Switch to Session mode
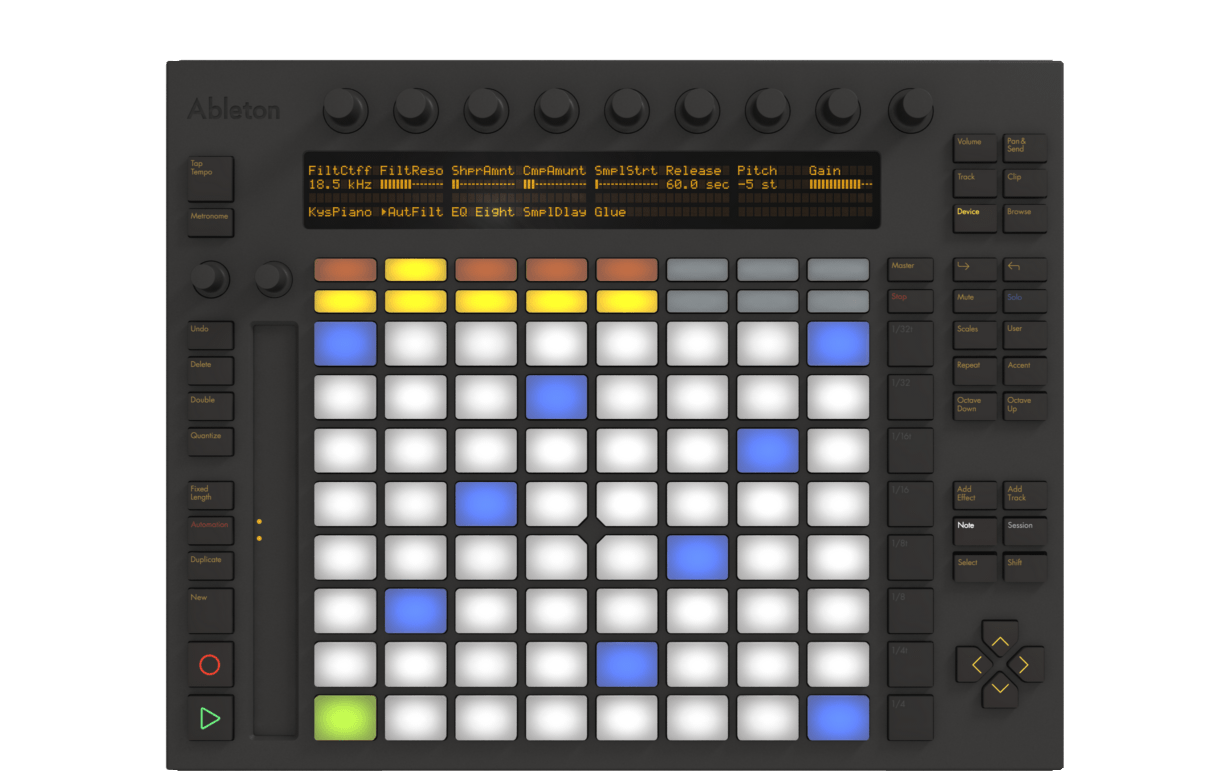This screenshot has height=771, width=1230. click(1024, 530)
